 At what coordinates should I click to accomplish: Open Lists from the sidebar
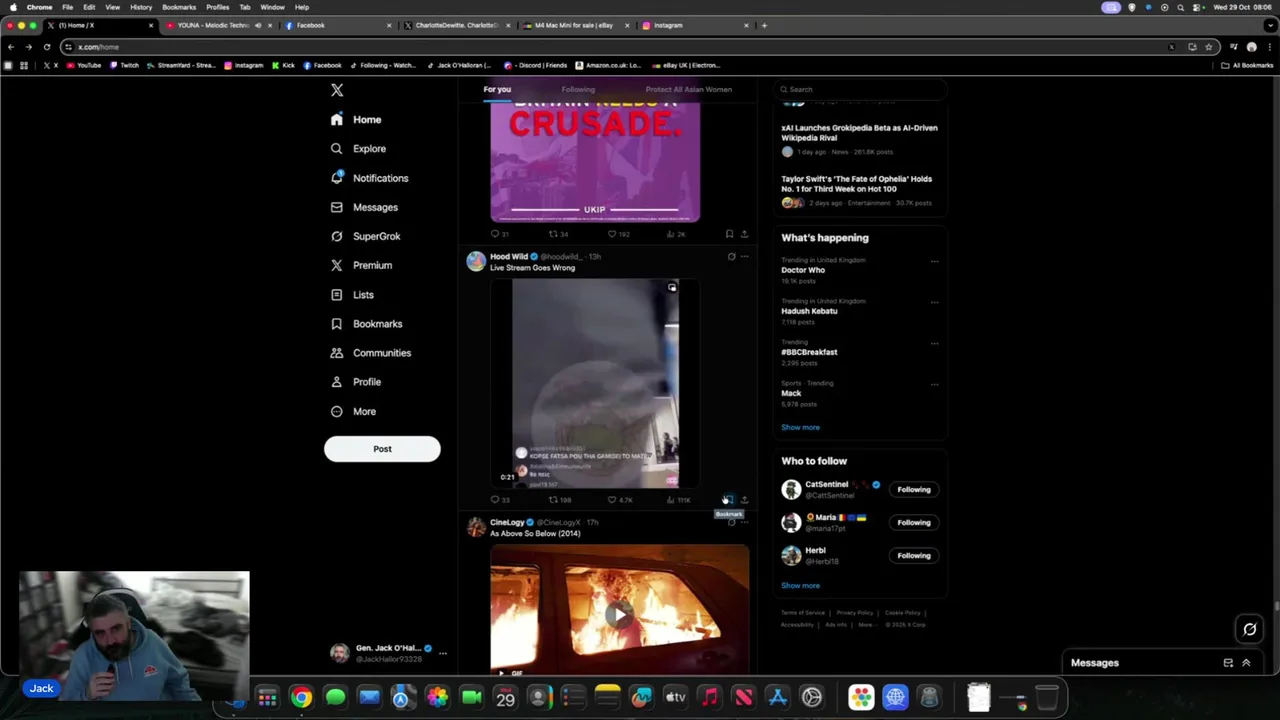point(352,295)
